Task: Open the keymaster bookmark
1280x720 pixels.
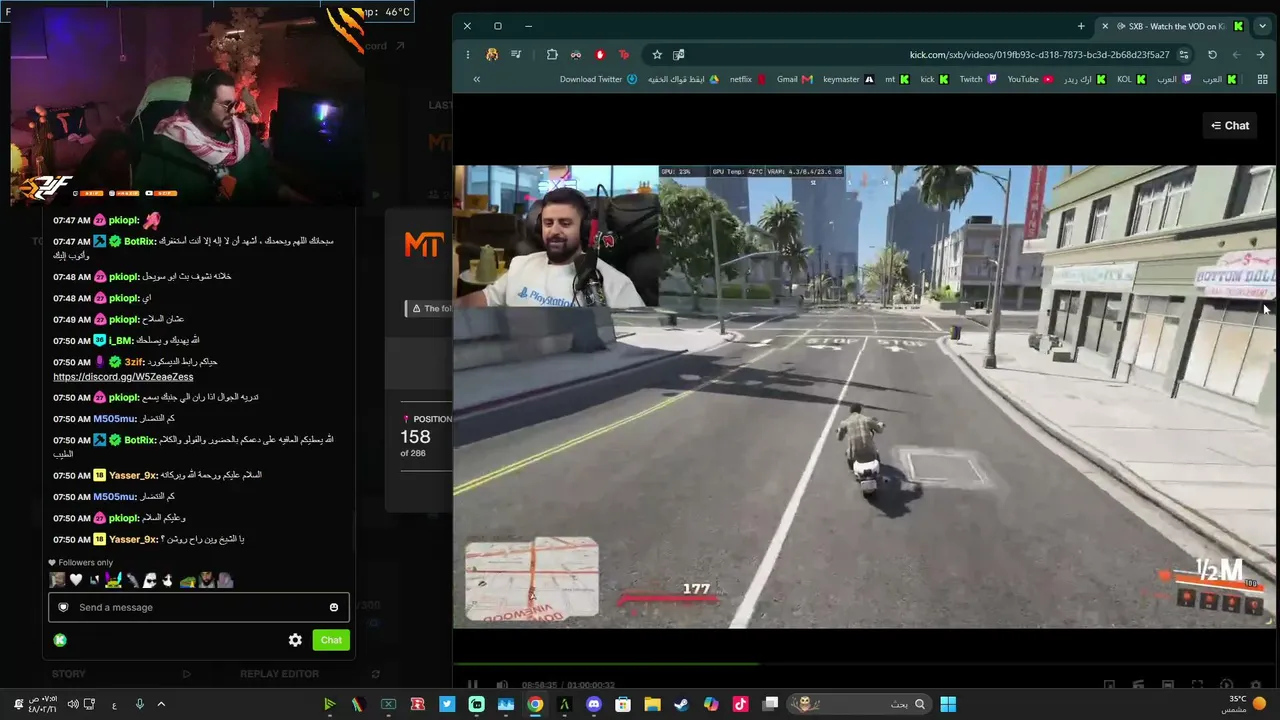Action: (x=848, y=79)
